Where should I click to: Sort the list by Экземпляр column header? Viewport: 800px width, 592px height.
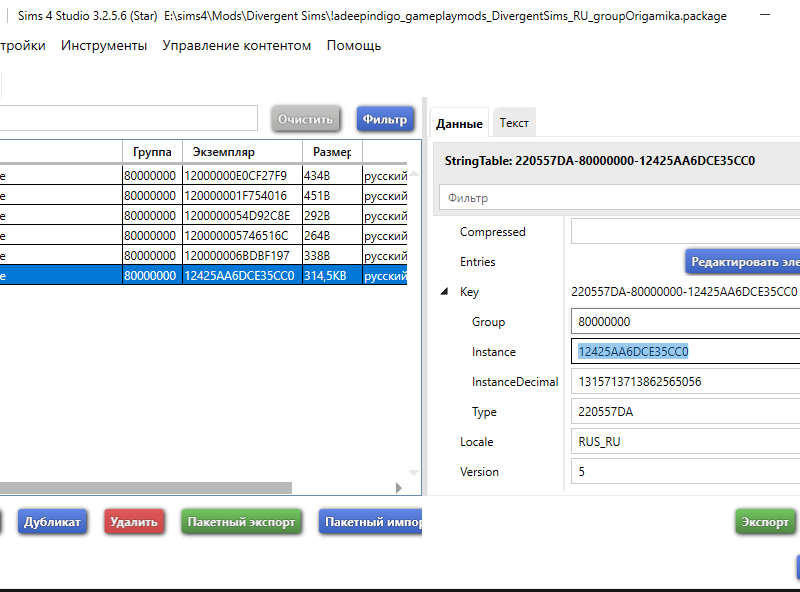[x=243, y=152]
